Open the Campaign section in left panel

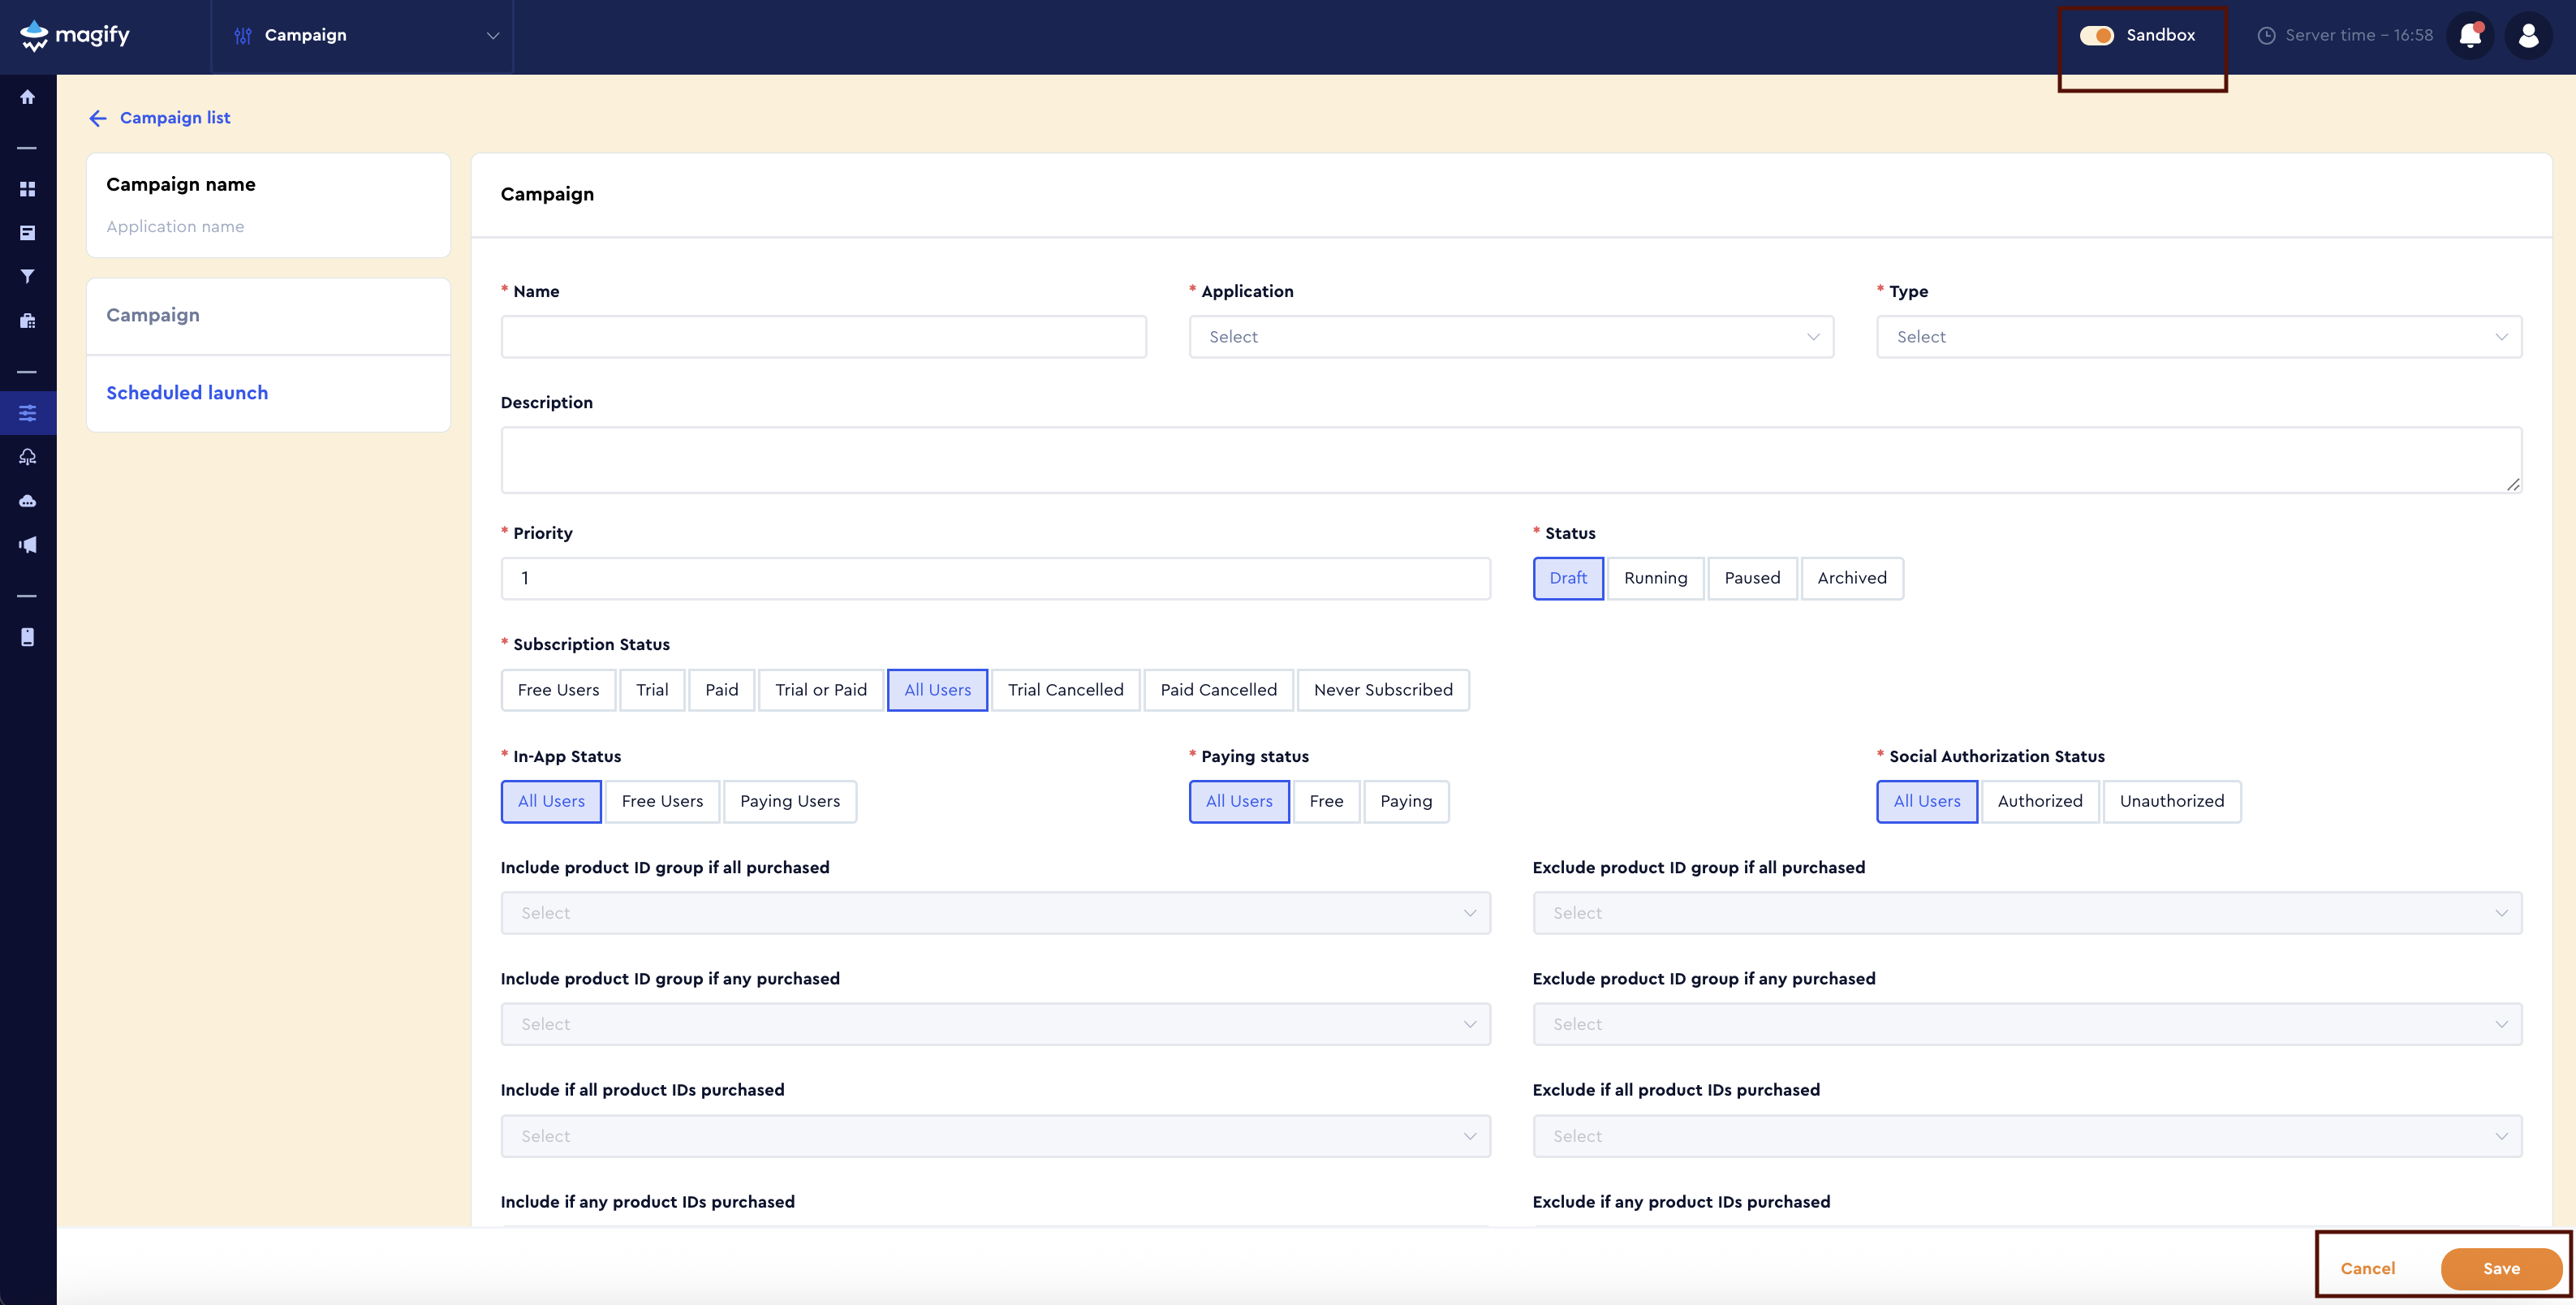pos(153,315)
